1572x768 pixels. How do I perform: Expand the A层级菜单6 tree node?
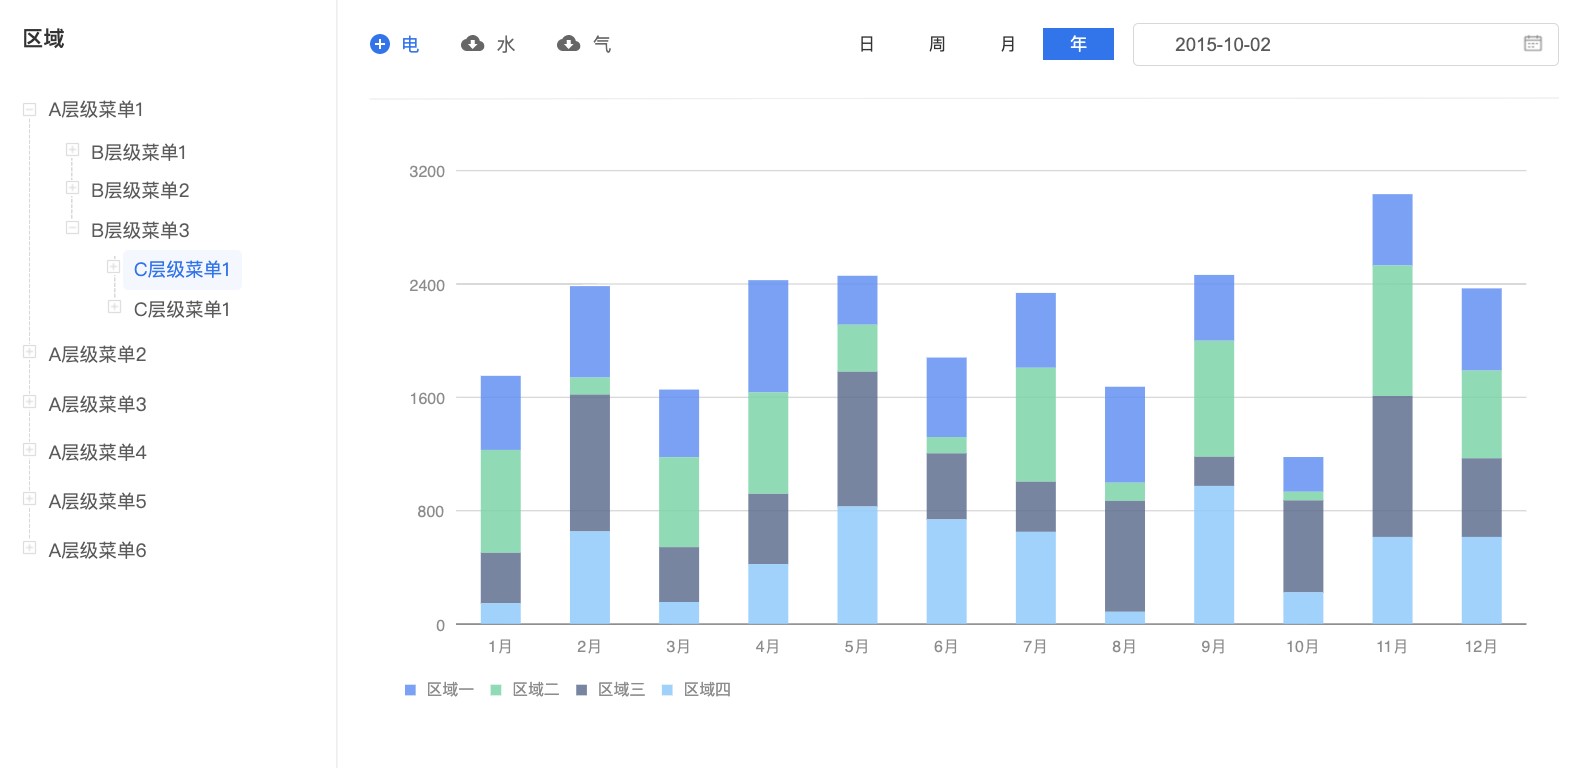tap(30, 548)
